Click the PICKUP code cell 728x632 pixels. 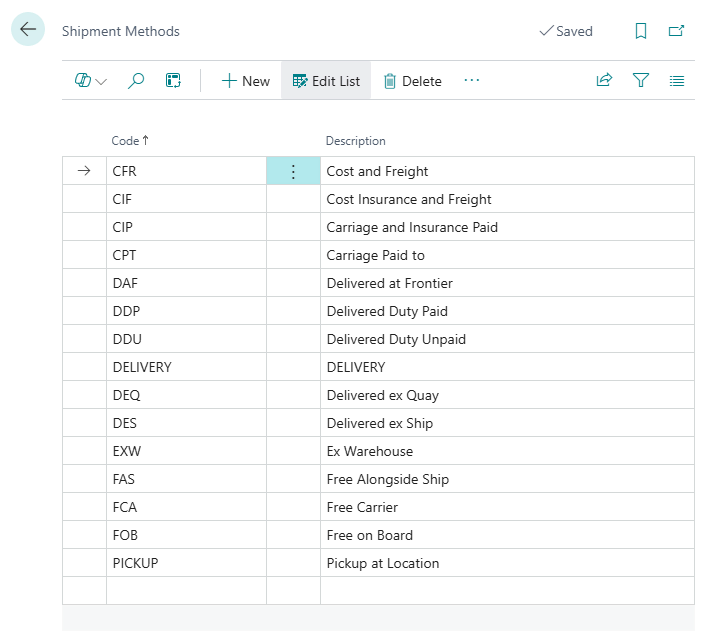point(185,563)
